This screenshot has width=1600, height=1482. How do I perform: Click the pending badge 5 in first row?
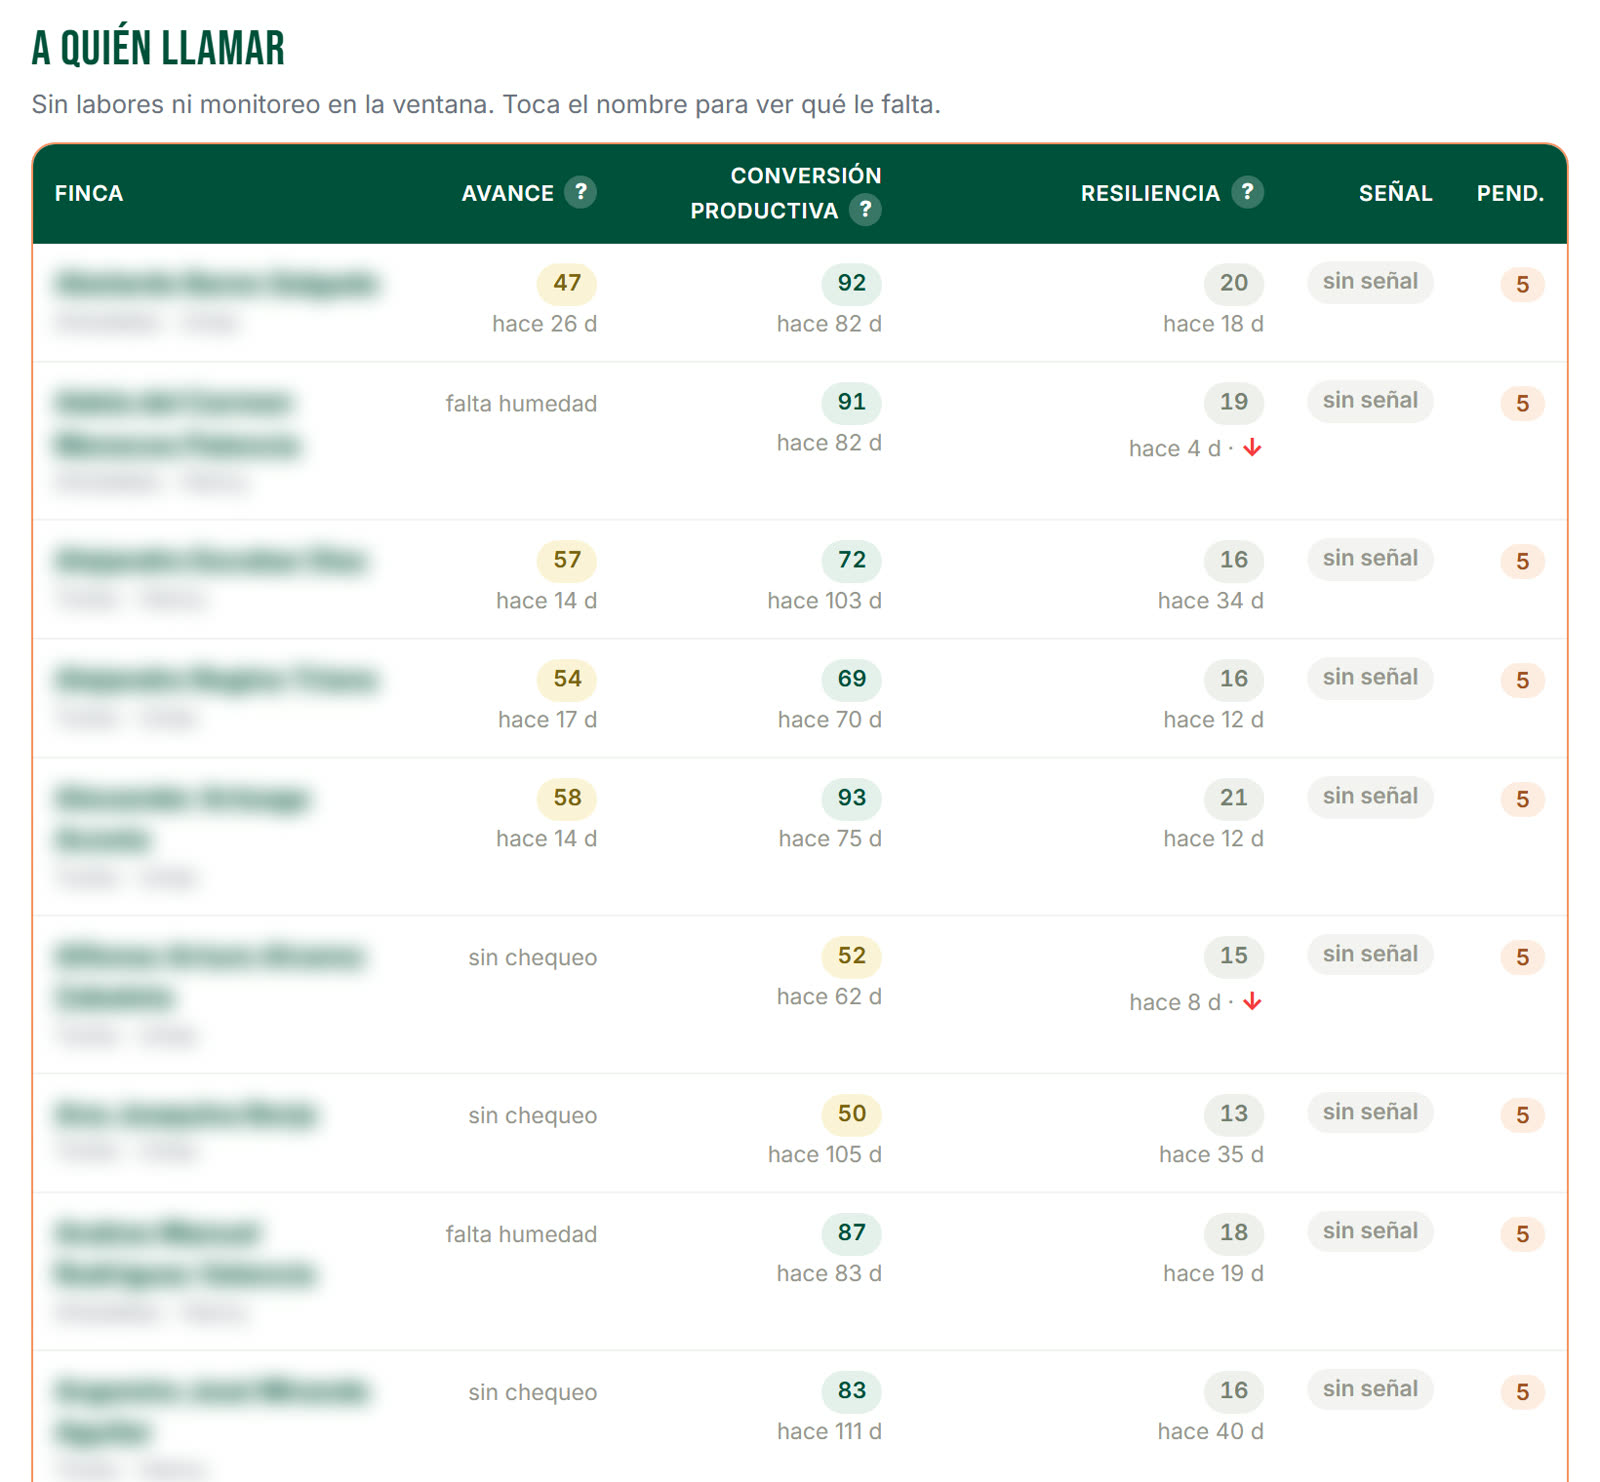[x=1522, y=285]
